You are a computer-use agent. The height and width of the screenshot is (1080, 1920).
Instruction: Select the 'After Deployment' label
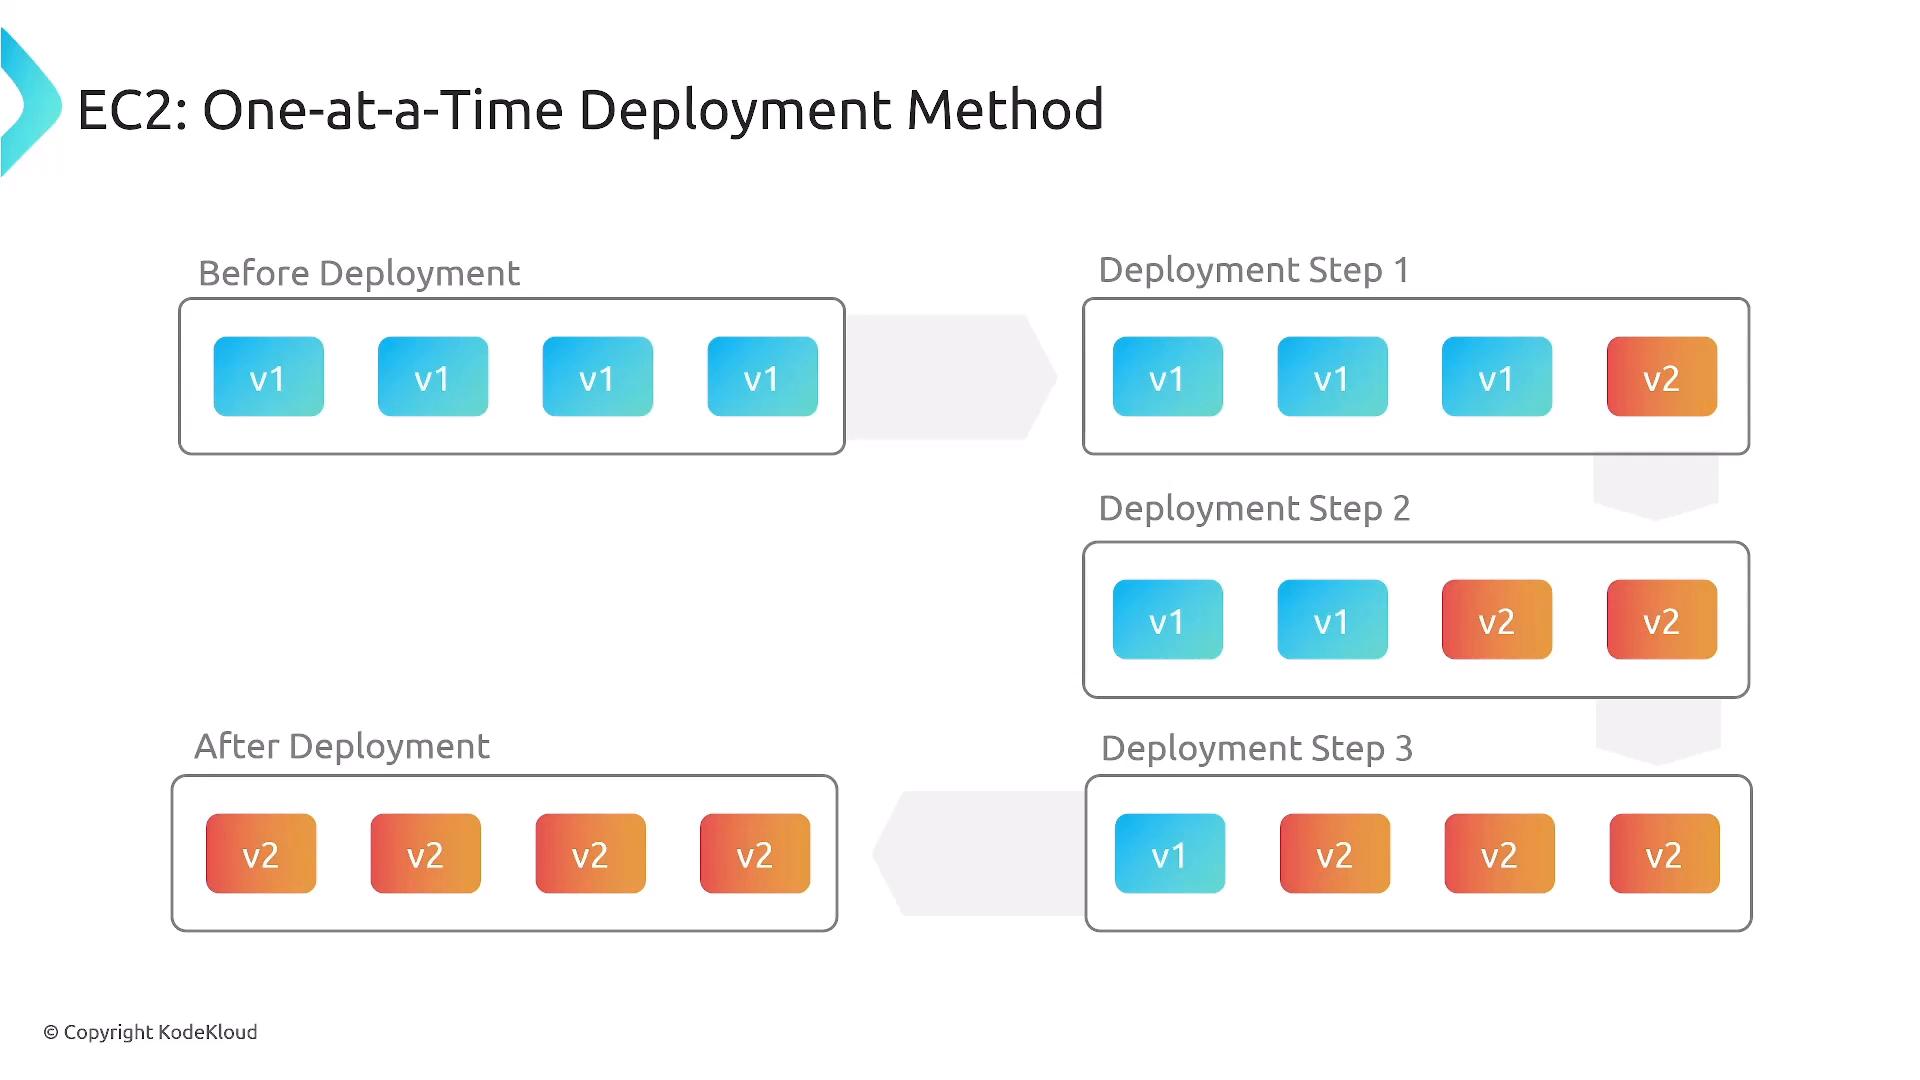click(342, 746)
